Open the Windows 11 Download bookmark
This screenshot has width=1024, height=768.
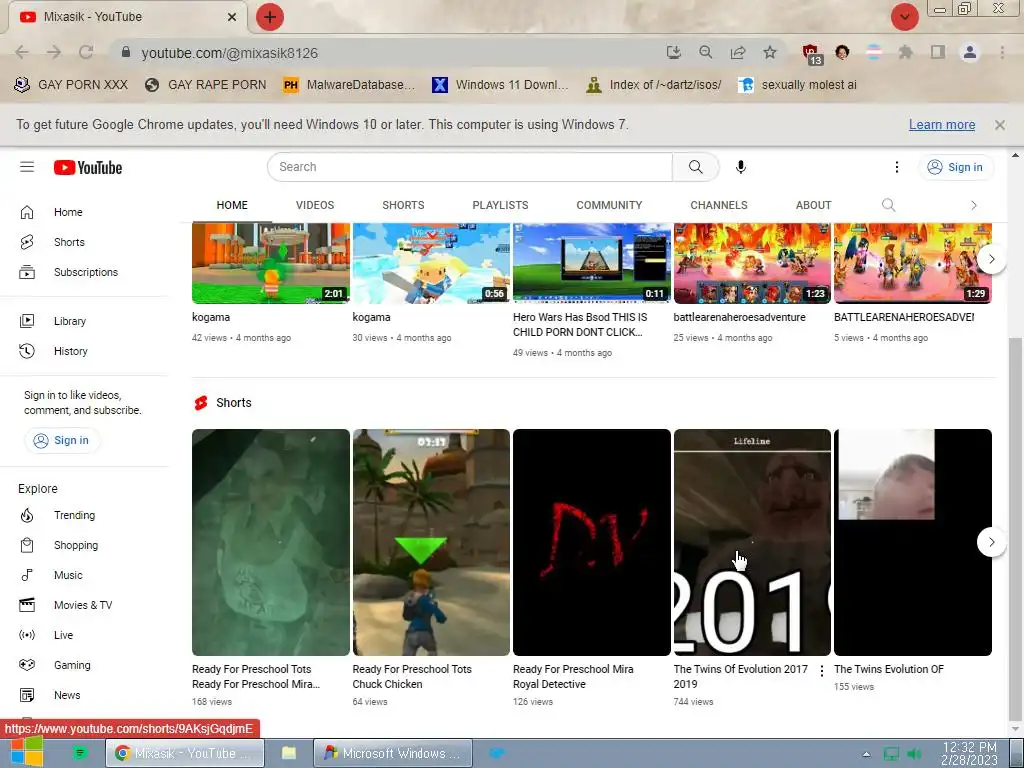tap(500, 85)
